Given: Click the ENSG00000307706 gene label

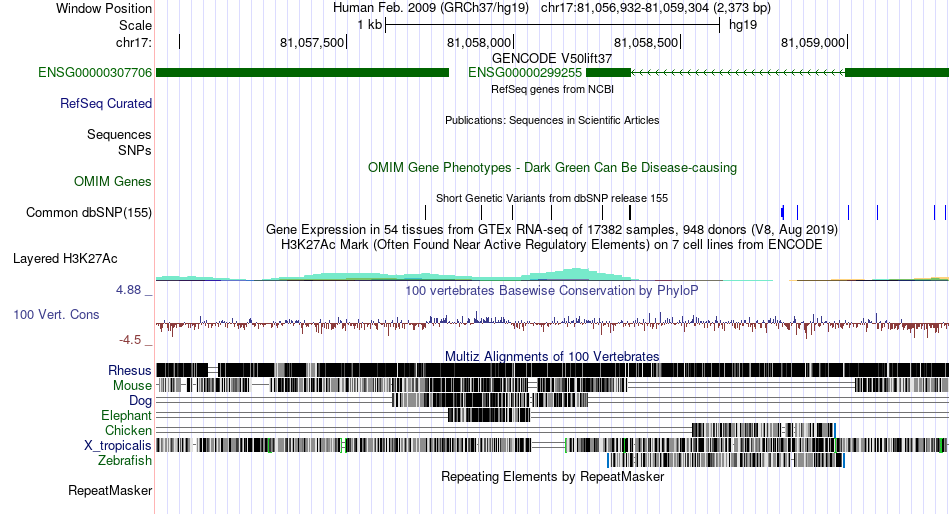Looking at the screenshot, I should pyautogui.click(x=95, y=73).
